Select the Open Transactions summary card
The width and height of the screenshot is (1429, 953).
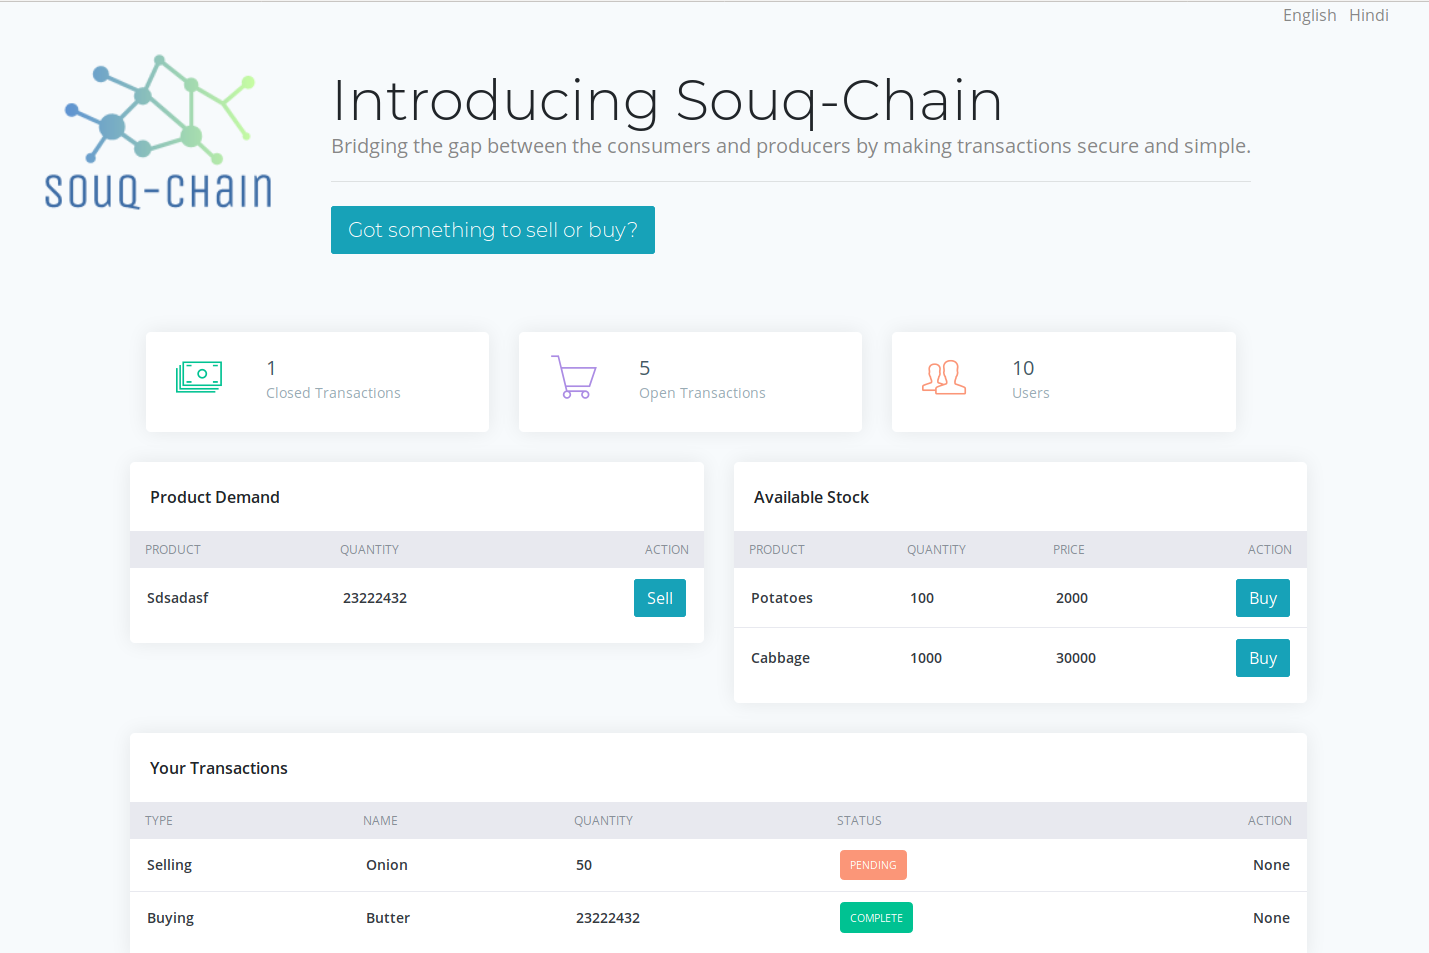(690, 382)
